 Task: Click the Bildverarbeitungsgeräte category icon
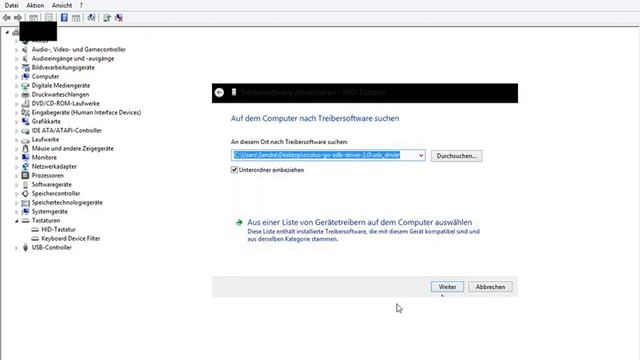25,67
